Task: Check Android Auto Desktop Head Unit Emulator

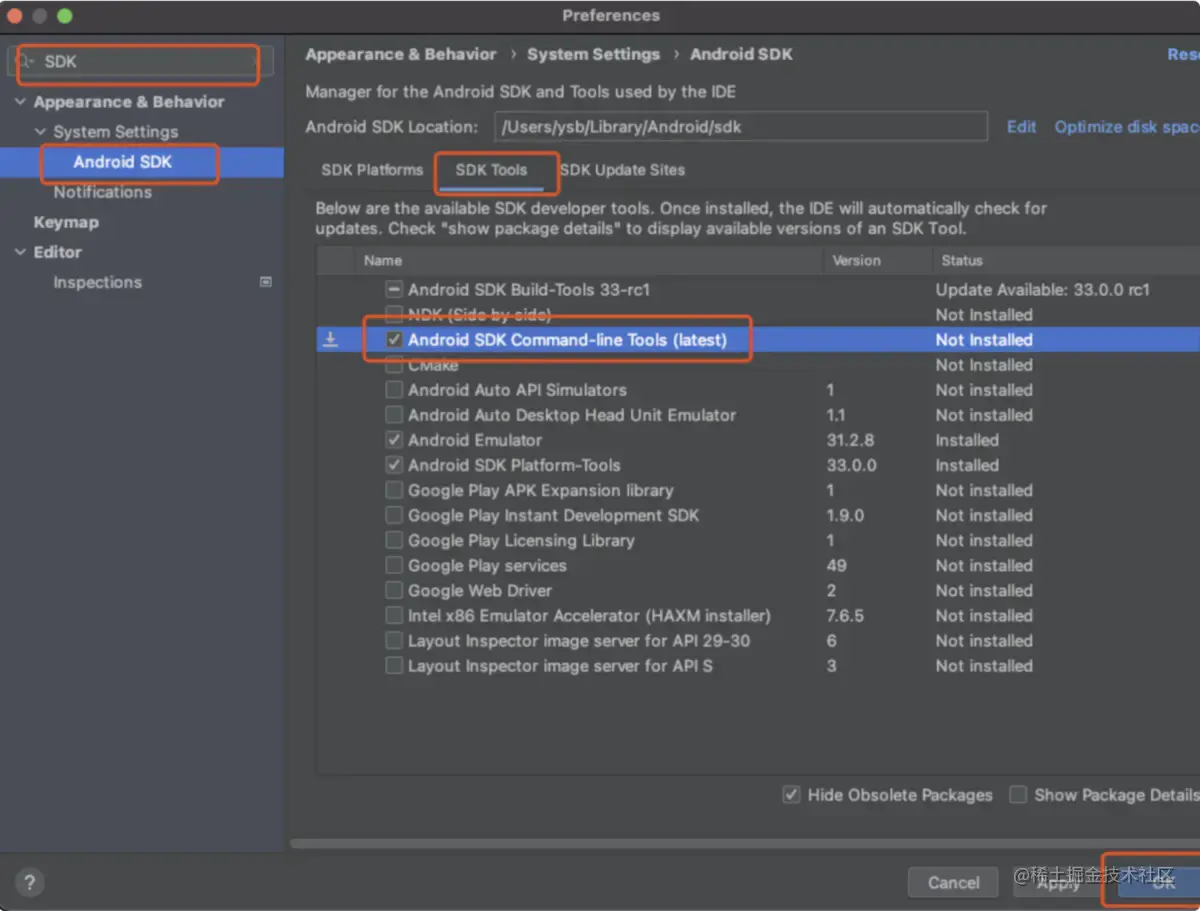Action: (x=394, y=415)
